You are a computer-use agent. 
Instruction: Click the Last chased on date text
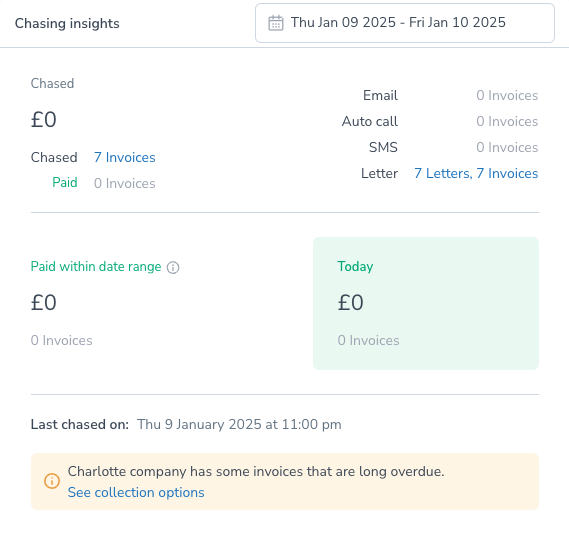pyautogui.click(x=239, y=424)
